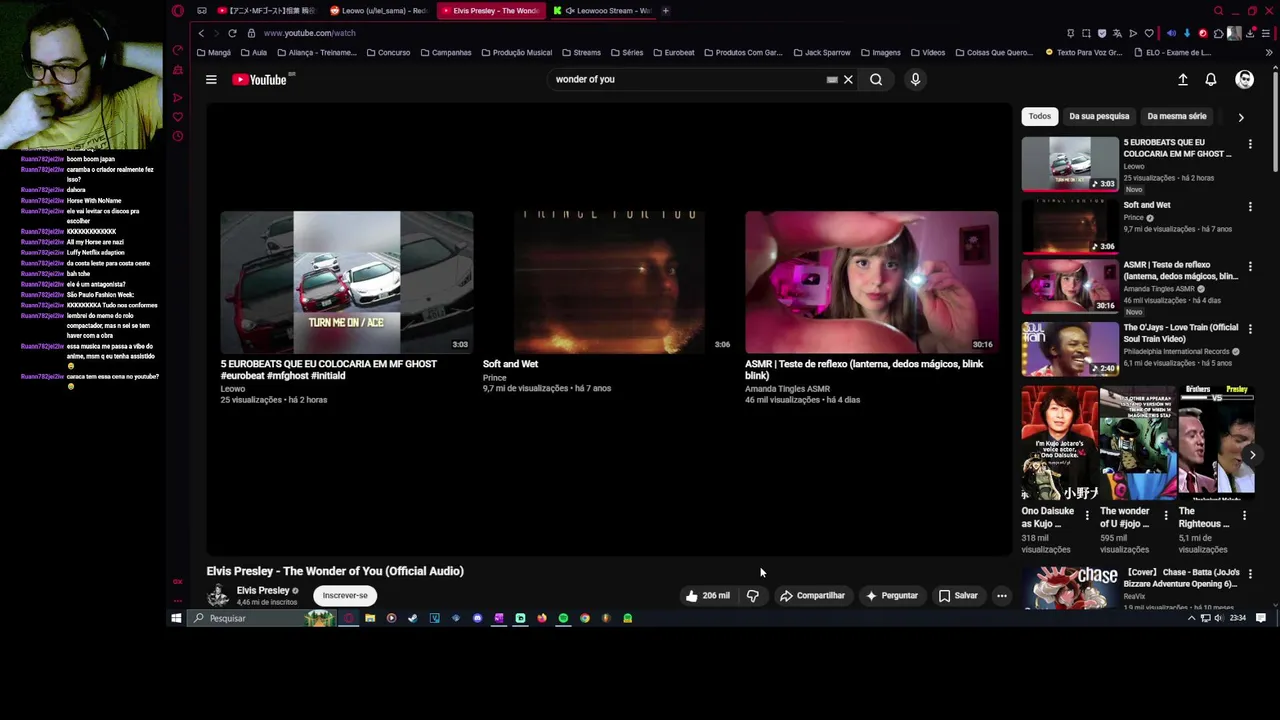Open the Mangá bookmarks folder

(213, 52)
